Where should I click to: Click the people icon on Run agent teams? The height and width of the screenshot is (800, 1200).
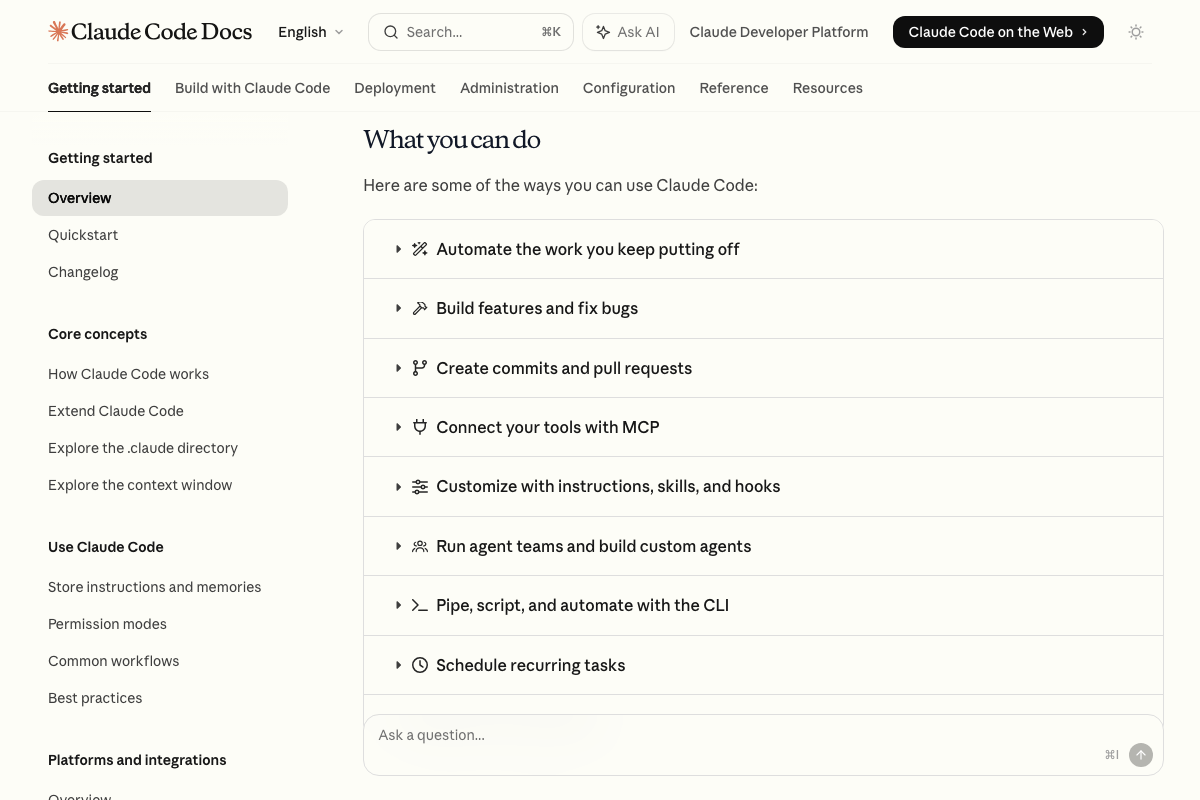pyautogui.click(x=420, y=546)
